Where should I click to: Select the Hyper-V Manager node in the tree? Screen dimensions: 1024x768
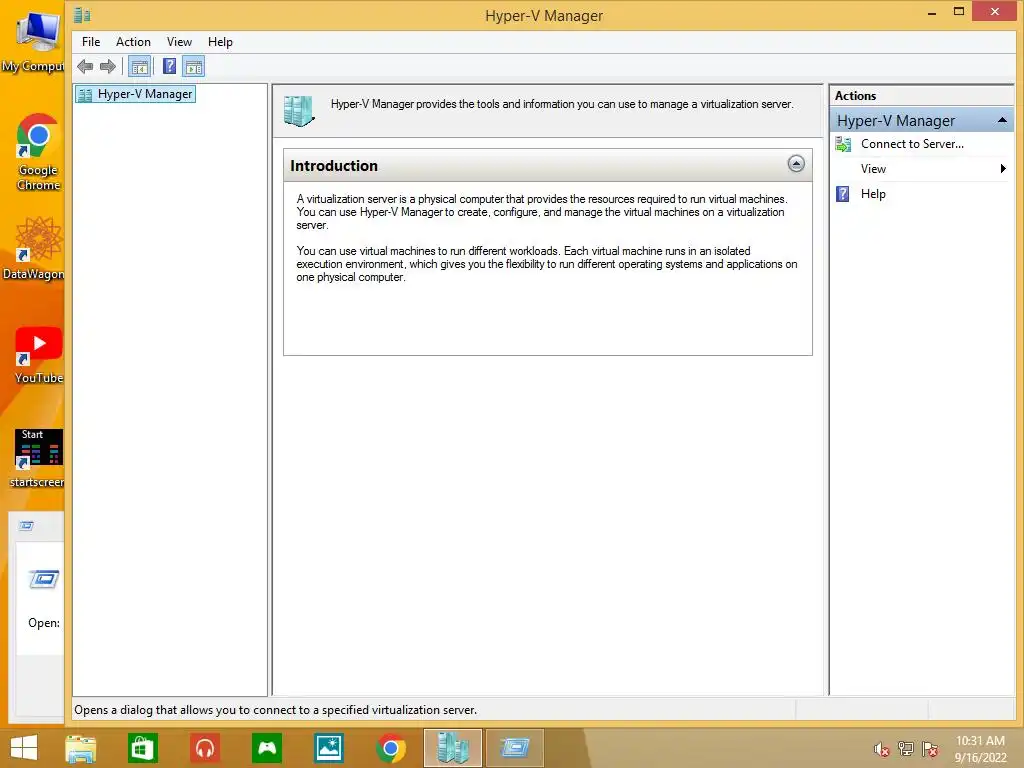pyautogui.click(x=136, y=94)
